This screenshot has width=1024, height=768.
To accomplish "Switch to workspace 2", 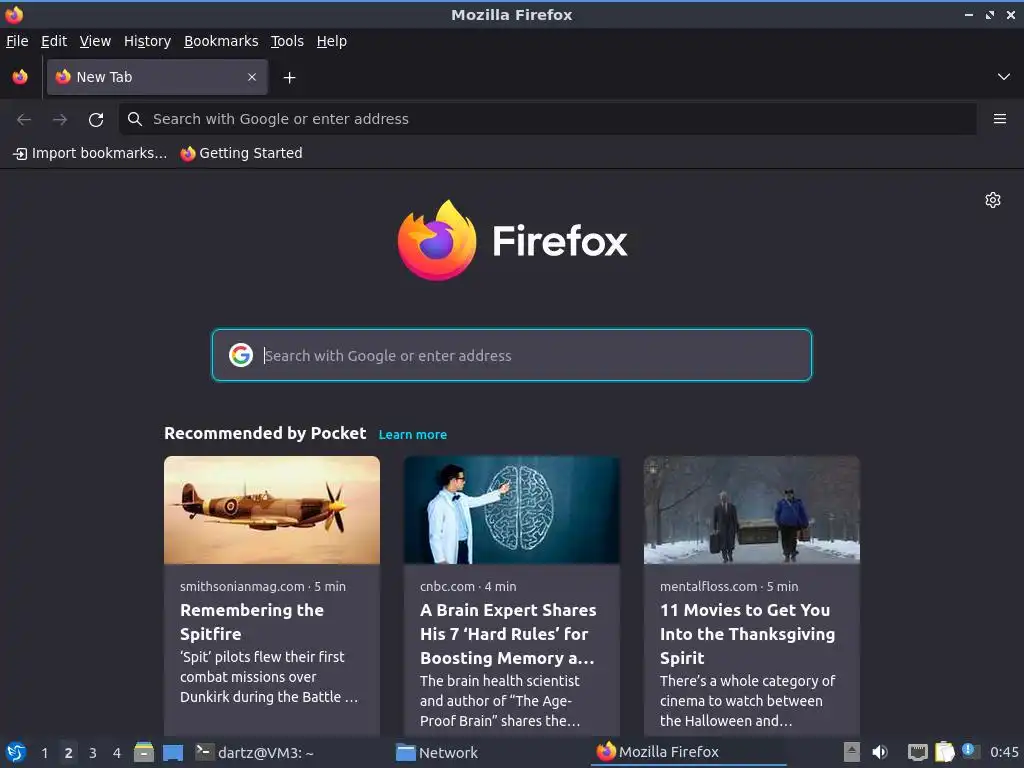I will 69,753.
